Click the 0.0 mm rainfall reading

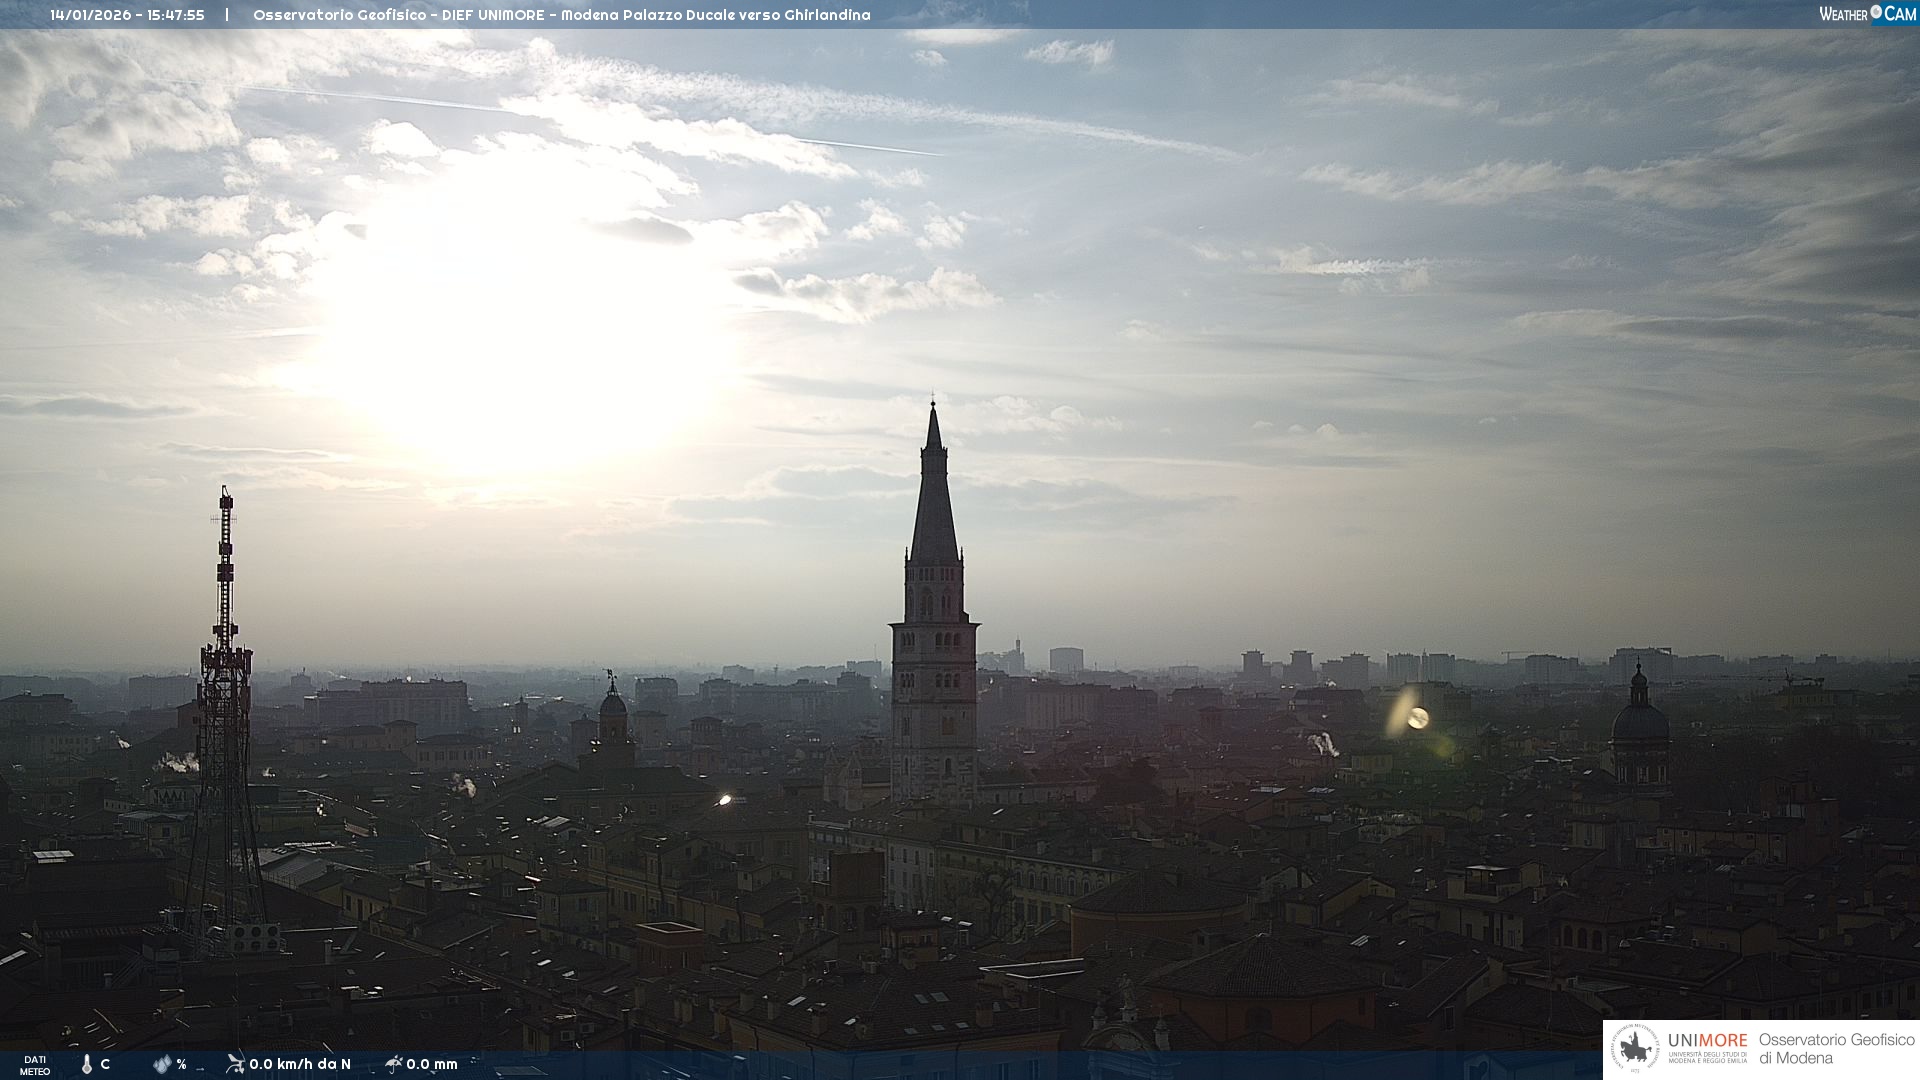tap(432, 1064)
